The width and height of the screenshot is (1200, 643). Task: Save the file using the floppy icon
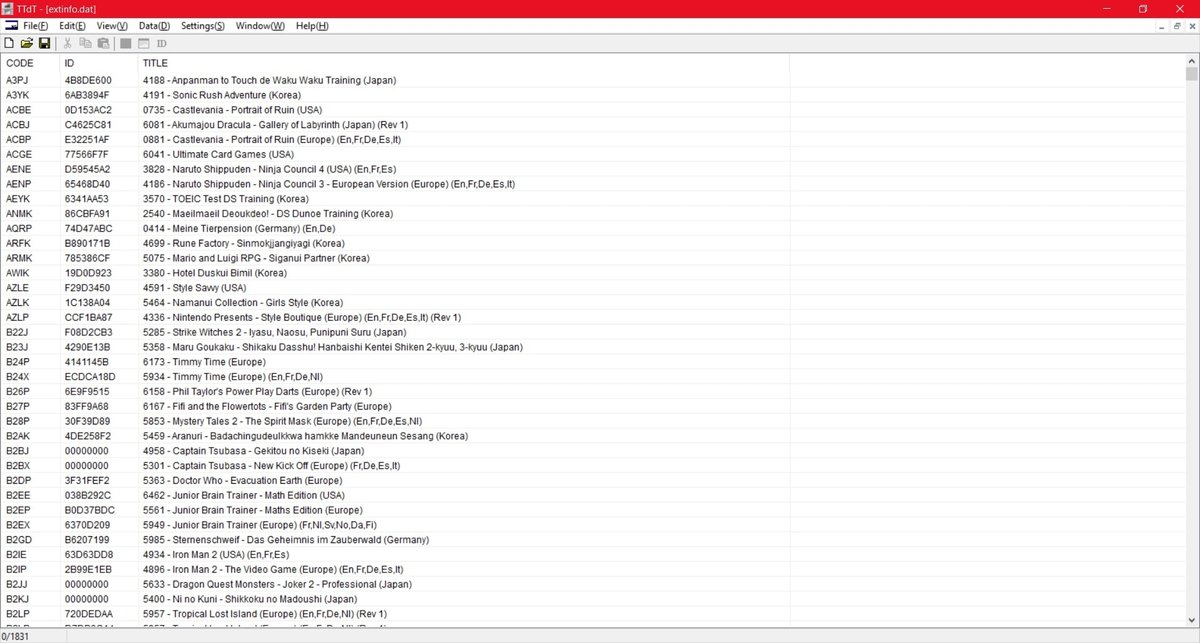pyautogui.click(x=44, y=44)
